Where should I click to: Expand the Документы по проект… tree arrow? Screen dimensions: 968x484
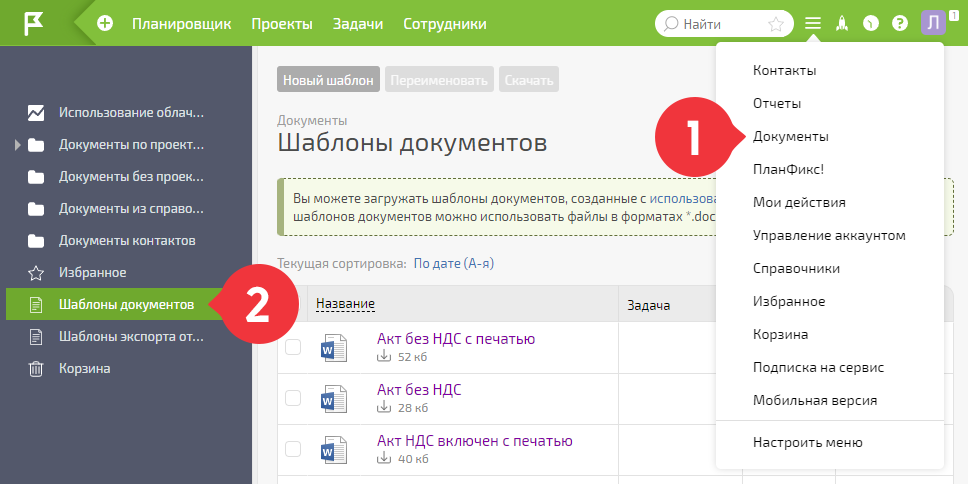point(17,145)
